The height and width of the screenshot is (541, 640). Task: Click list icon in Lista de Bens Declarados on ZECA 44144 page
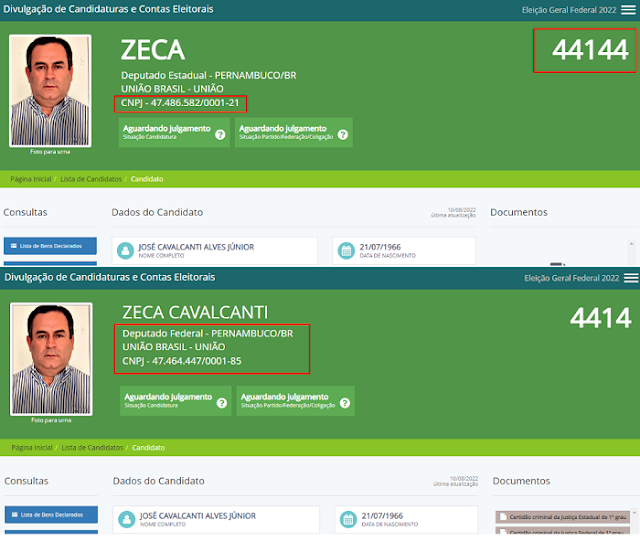13,246
